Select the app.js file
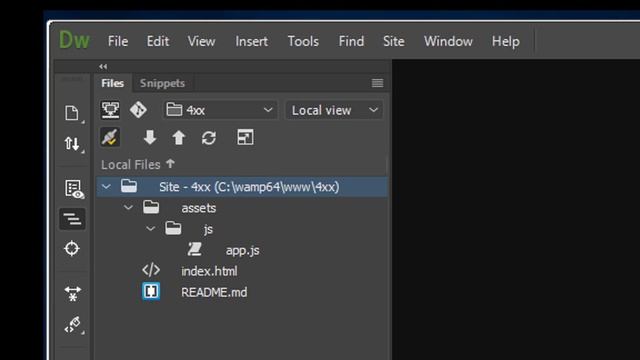Image resolution: width=640 pixels, height=360 pixels. pos(242,251)
